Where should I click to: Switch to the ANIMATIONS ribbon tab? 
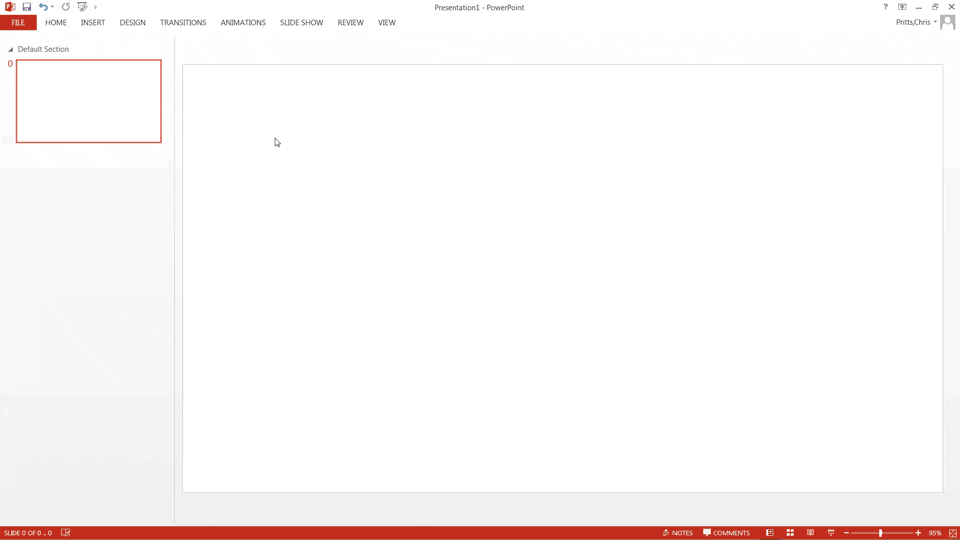click(243, 23)
